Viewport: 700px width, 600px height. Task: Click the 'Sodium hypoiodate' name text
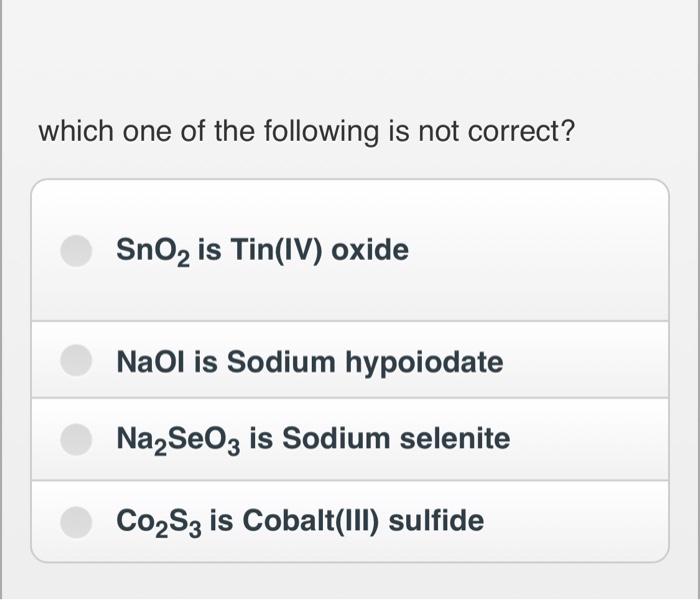click(365, 361)
